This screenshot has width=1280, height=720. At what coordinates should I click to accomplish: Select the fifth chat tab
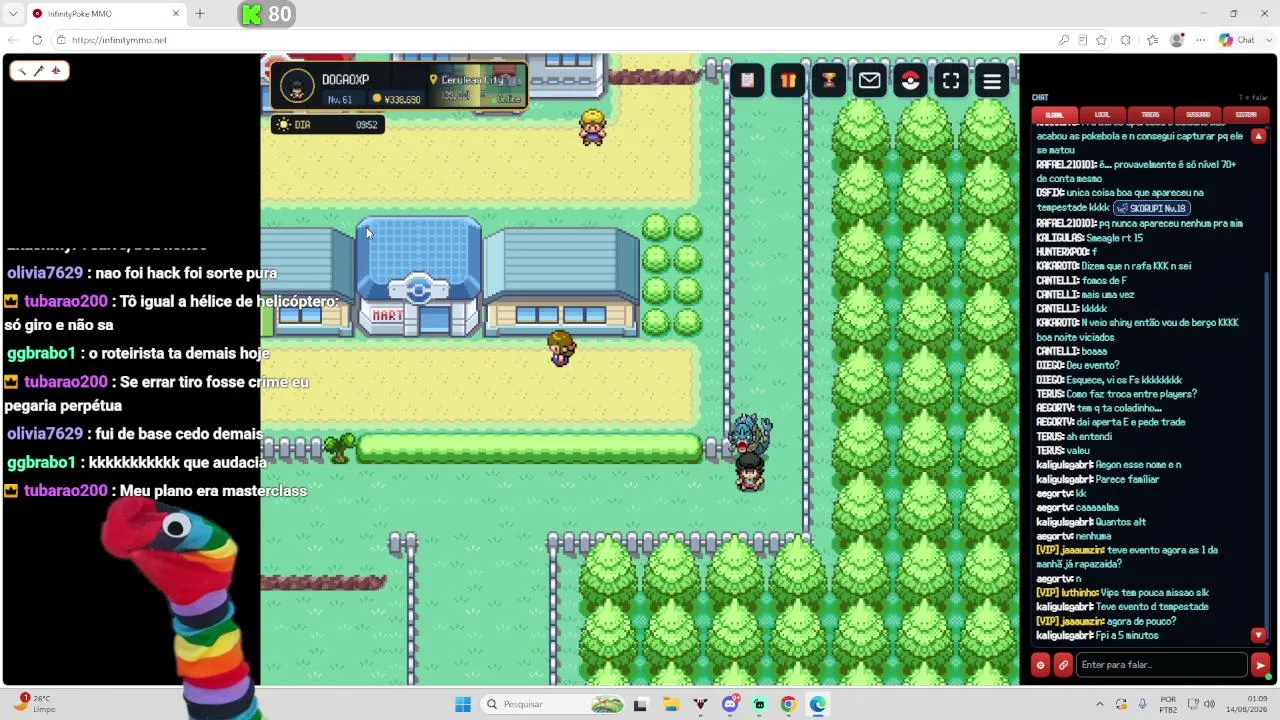click(1246, 115)
